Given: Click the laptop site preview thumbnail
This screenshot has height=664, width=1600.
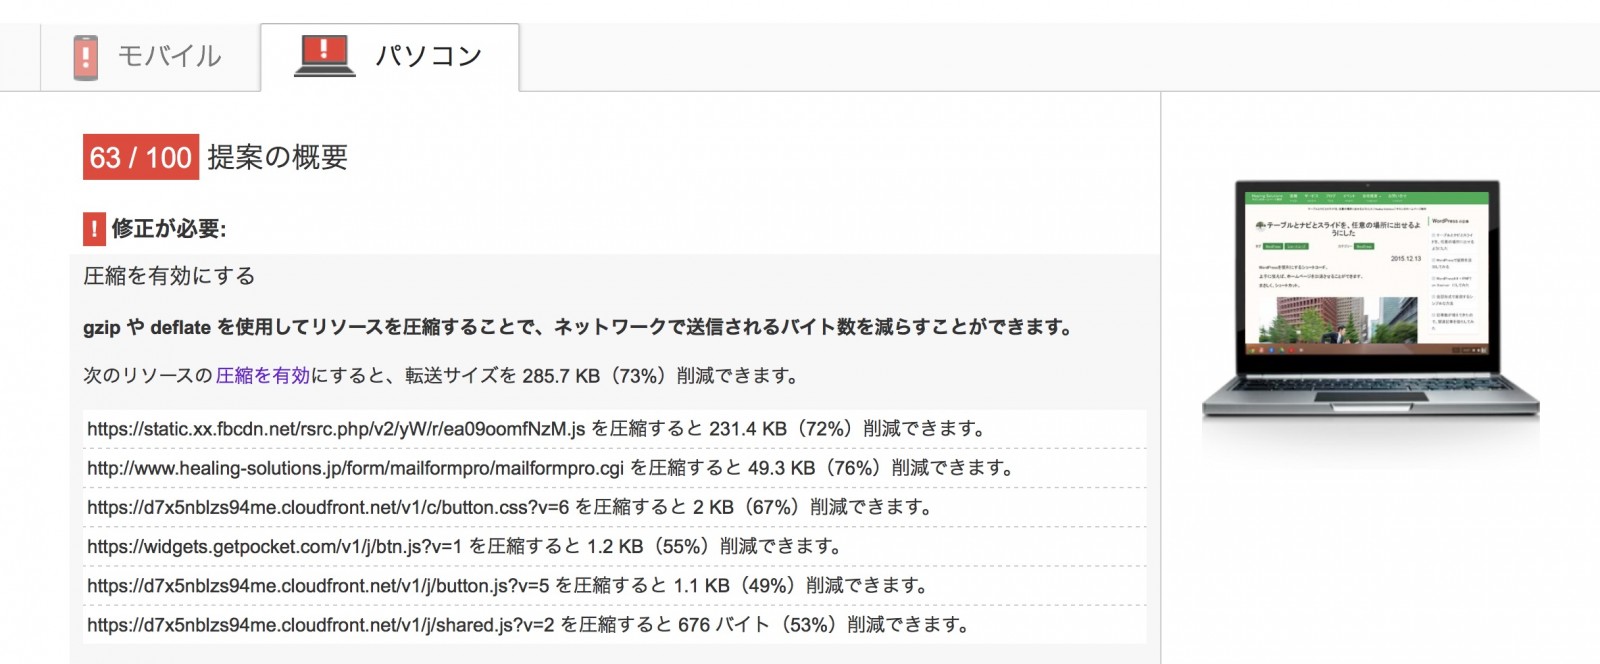Looking at the screenshot, I should (1370, 298).
